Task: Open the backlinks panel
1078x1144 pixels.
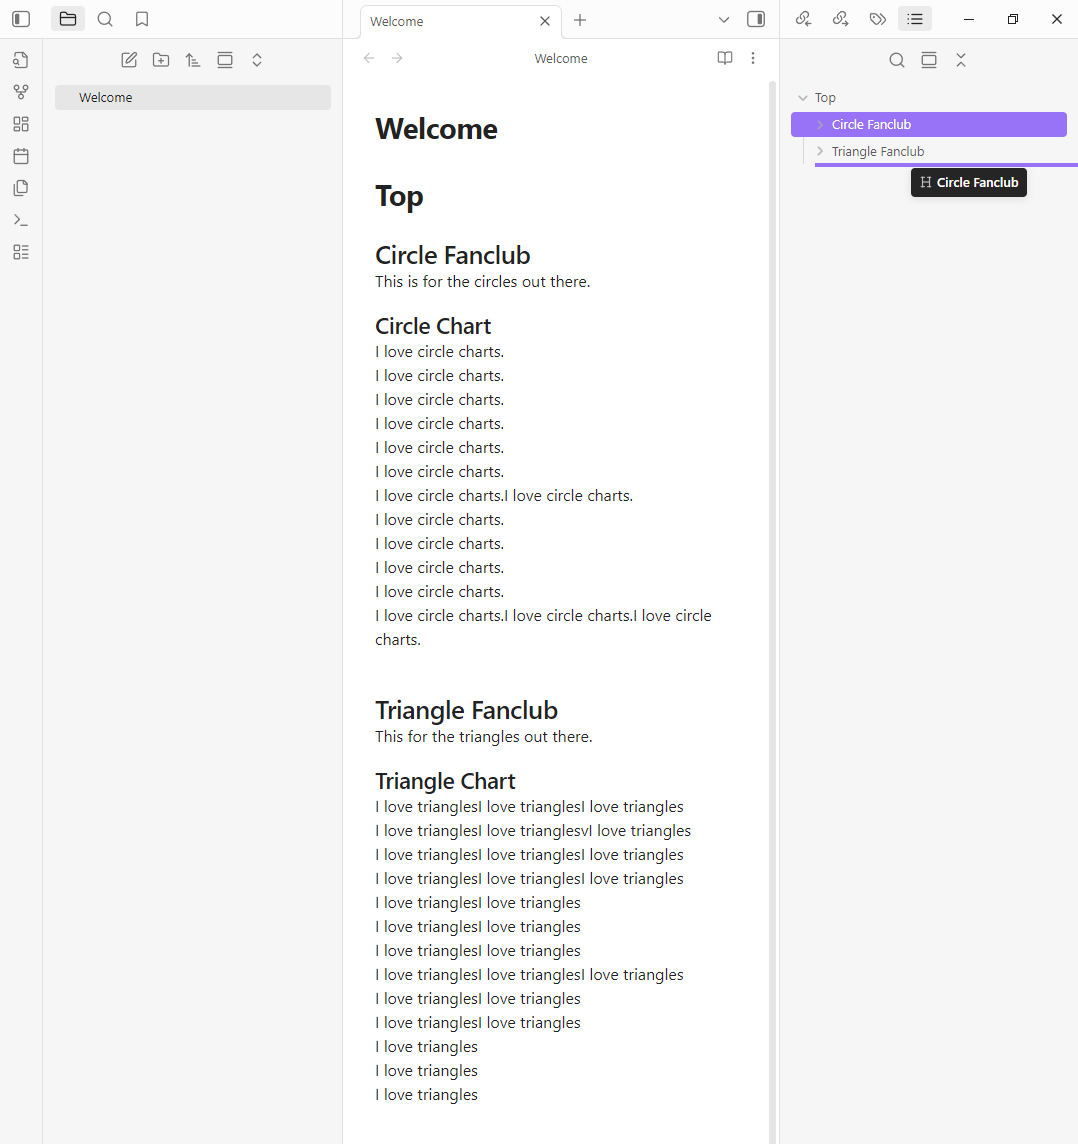Action: pyautogui.click(x=803, y=19)
